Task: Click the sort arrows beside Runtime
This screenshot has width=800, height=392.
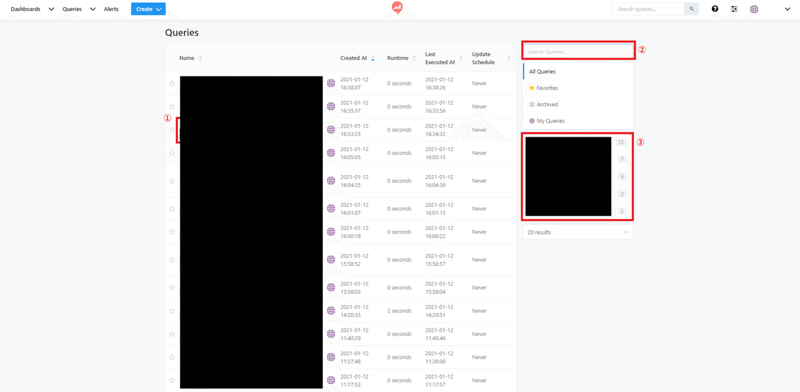Action: [x=413, y=58]
